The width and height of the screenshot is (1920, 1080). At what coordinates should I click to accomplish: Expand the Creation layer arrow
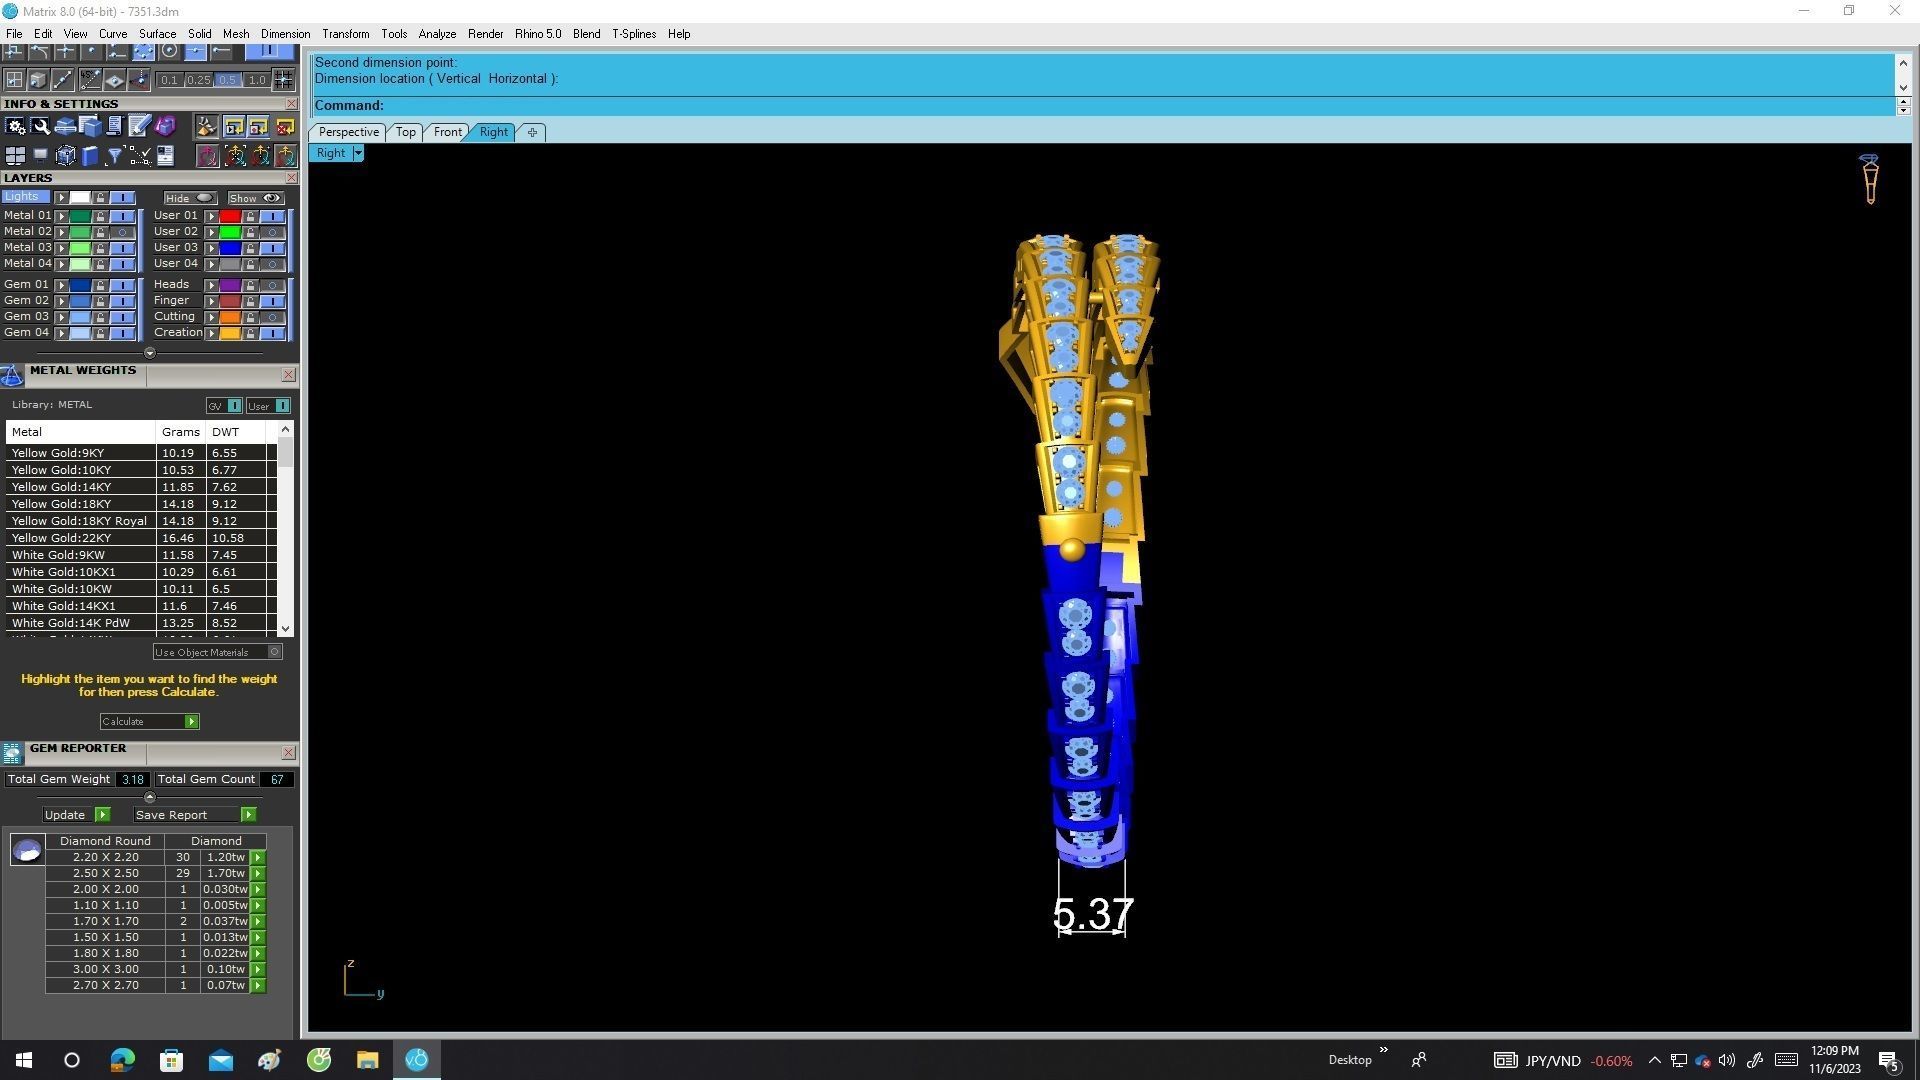pos(211,333)
